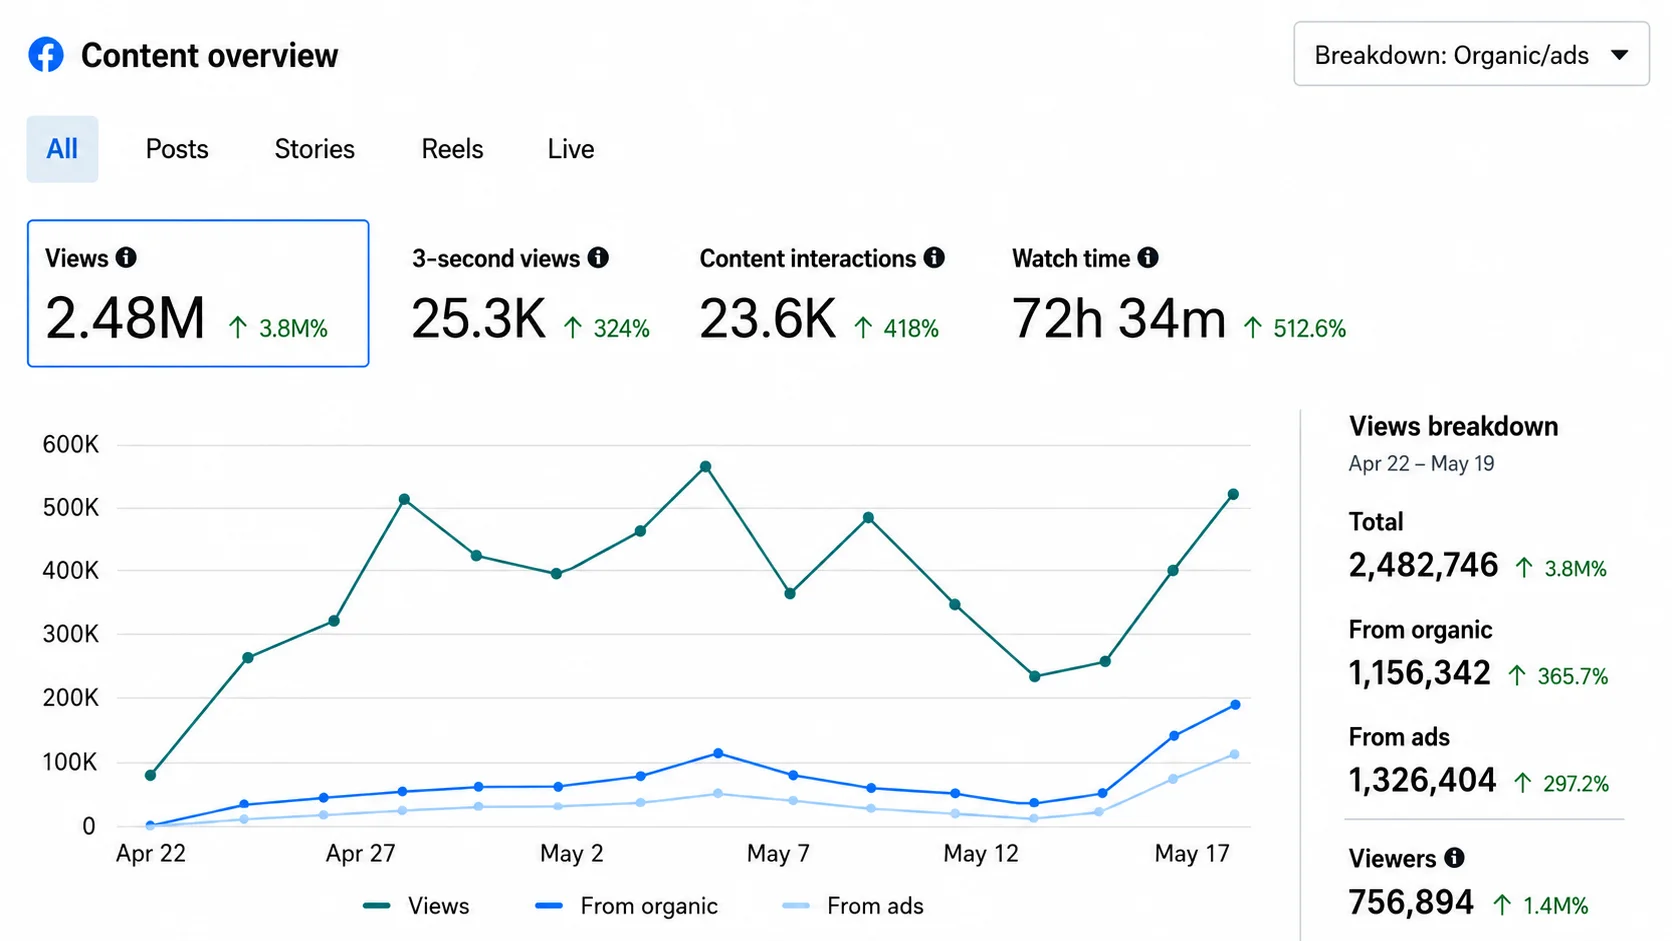The image size is (1672, 941).
Task: Click the Facebook logo icon
Action: click(x=46, y=55)
